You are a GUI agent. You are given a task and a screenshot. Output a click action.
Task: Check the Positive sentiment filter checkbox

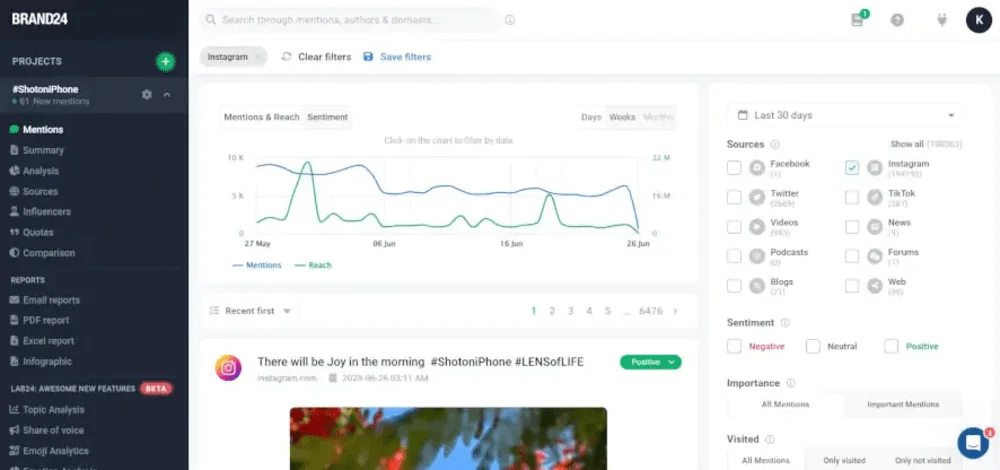(x=891, y=346)
